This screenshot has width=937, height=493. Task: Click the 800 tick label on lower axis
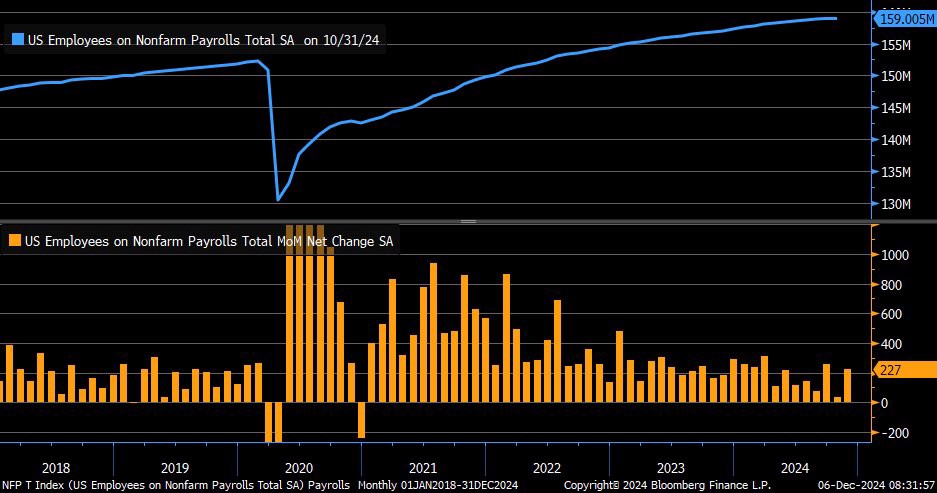[x=891, y=285]
